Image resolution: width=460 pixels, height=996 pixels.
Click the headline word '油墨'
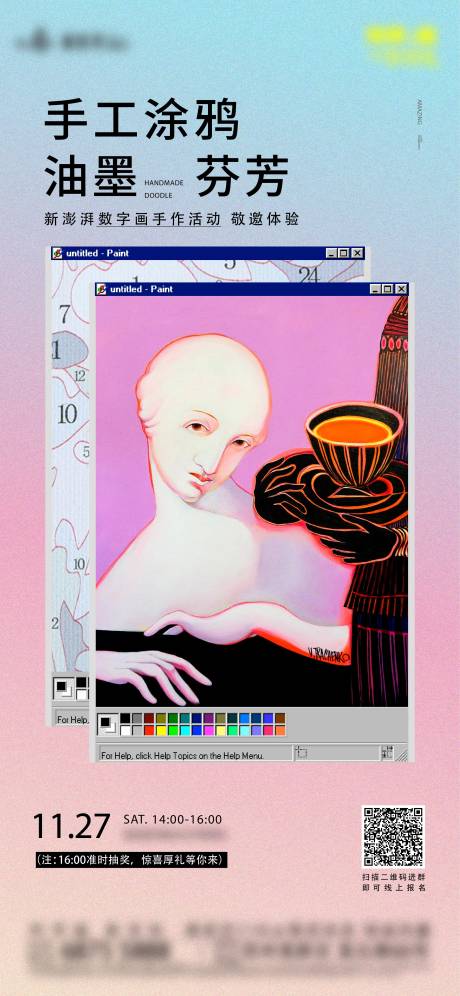[x=90, y=175]
